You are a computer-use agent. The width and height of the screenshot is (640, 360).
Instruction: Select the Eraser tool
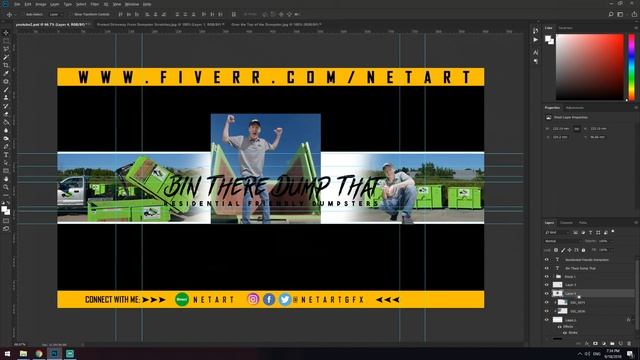click(6, 114)
